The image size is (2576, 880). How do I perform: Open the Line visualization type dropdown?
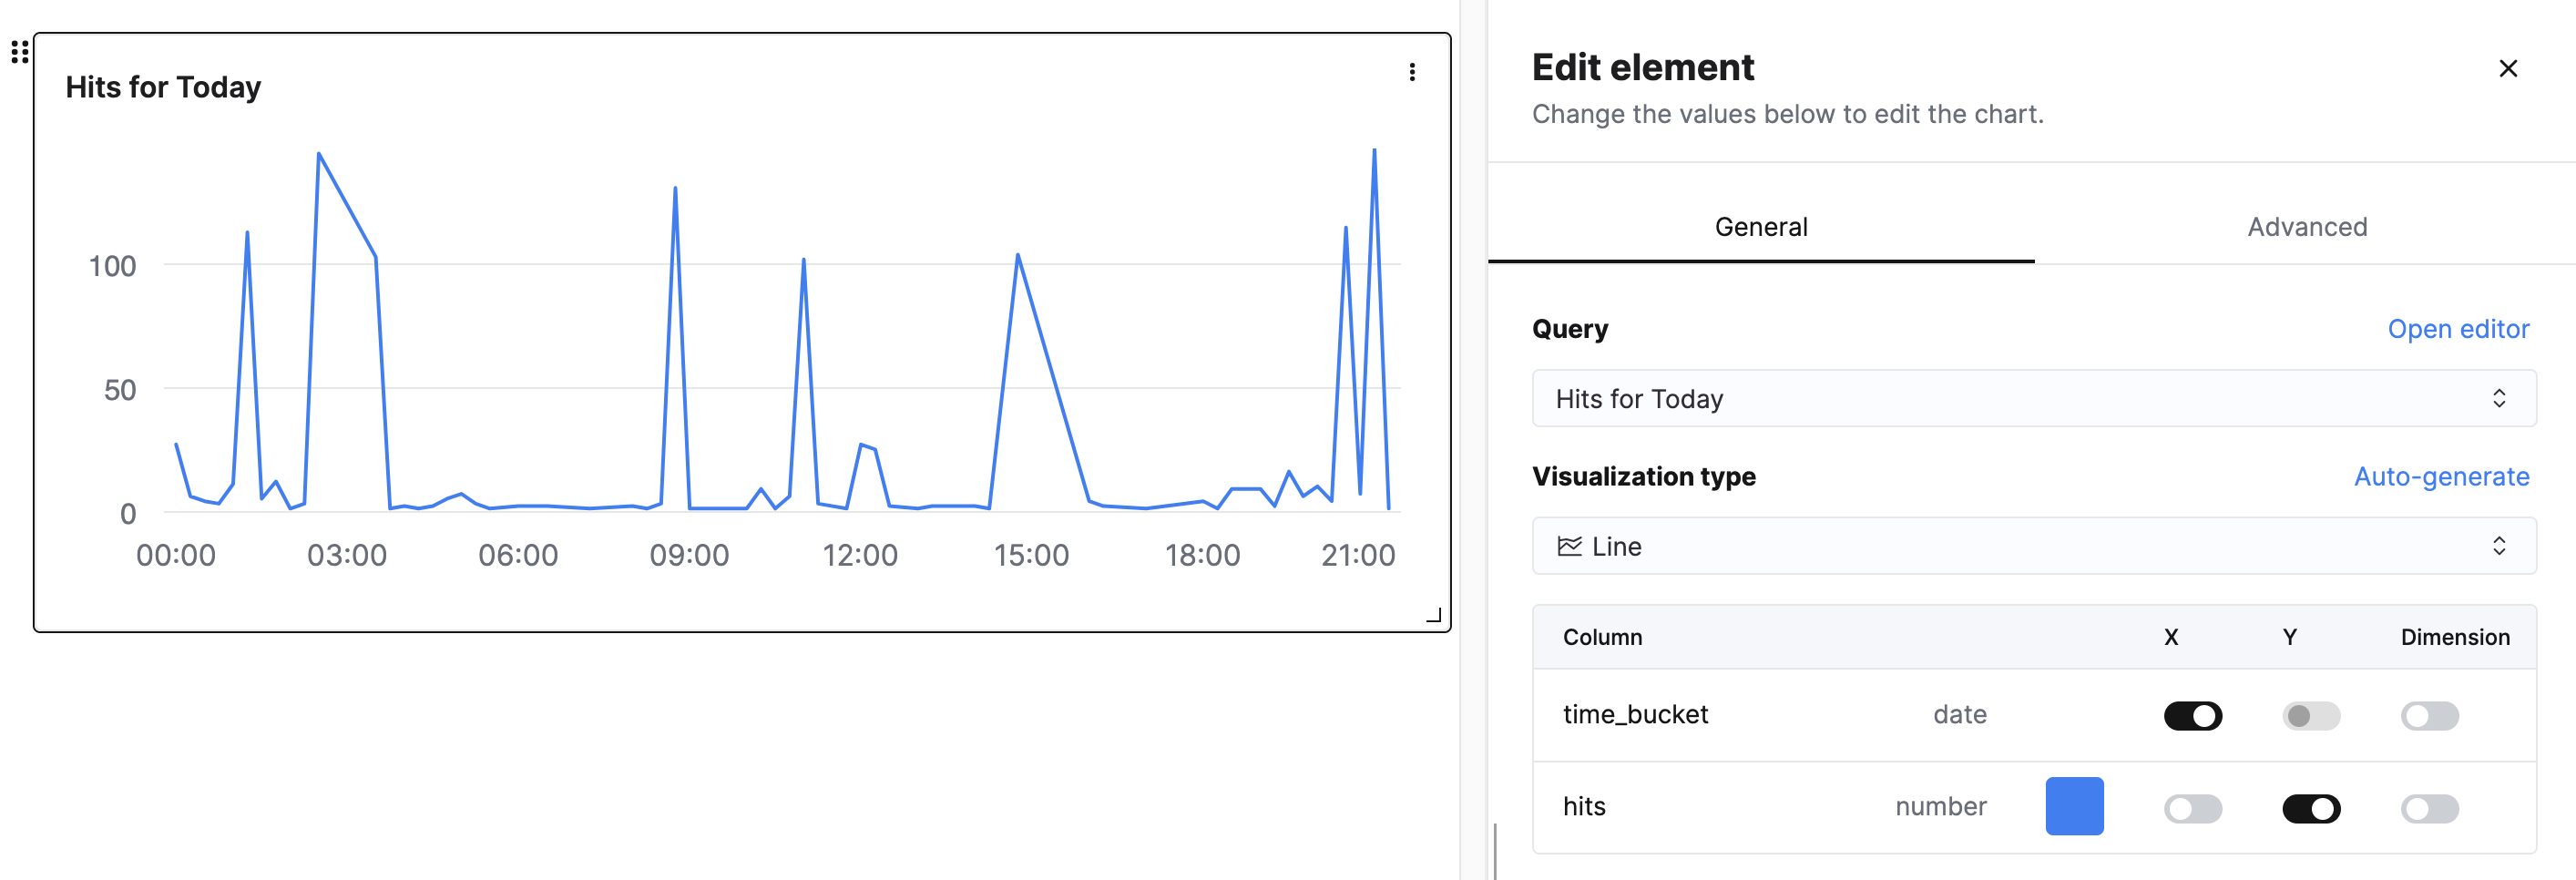click(x=2030, y=546)
